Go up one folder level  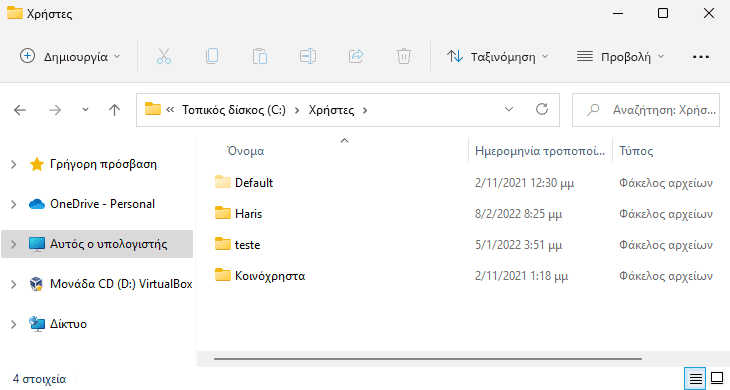point(115,110)
